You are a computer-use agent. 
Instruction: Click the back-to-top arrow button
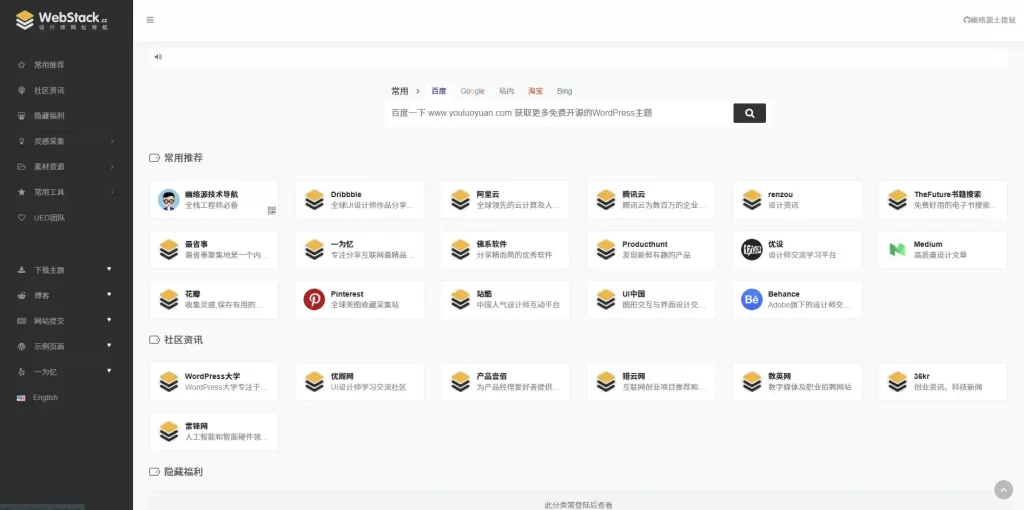1003,490
